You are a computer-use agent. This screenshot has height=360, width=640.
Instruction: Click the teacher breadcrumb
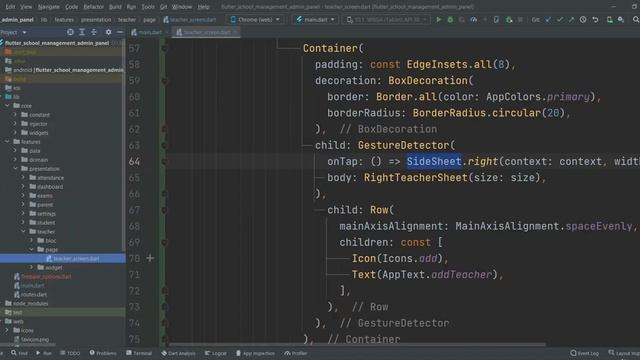coord(127,20)
